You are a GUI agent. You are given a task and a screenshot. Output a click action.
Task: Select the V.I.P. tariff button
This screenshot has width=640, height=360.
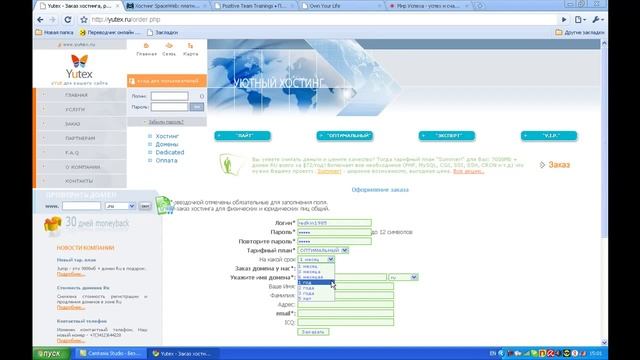tap(549, 136)
